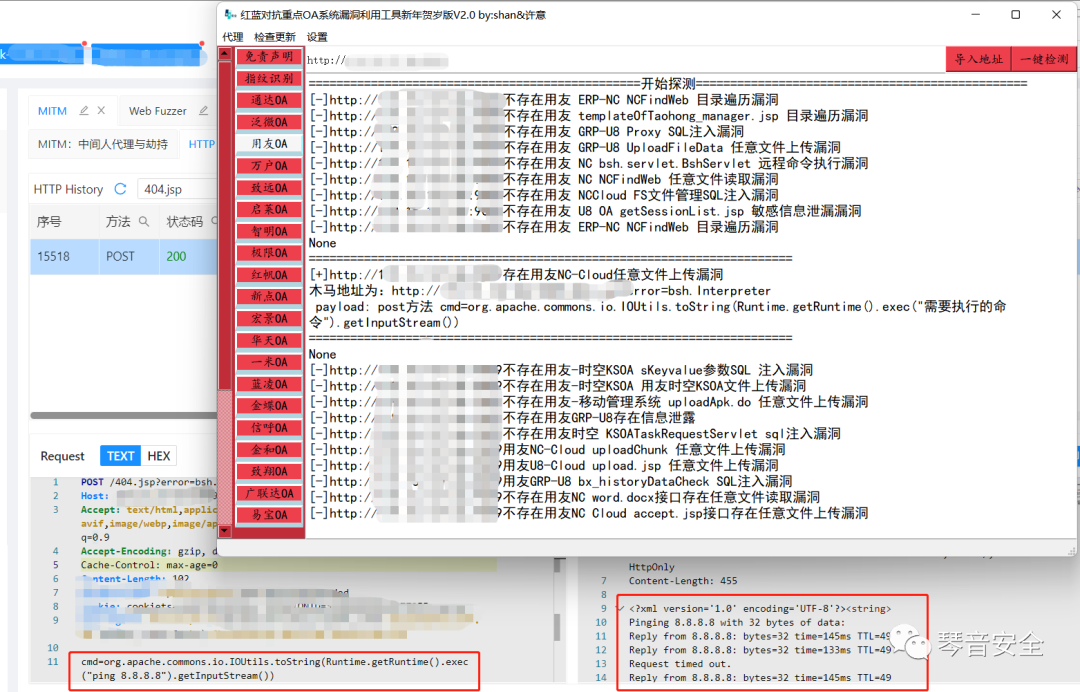Click the 木马地址为 result line

pos(540,291)
